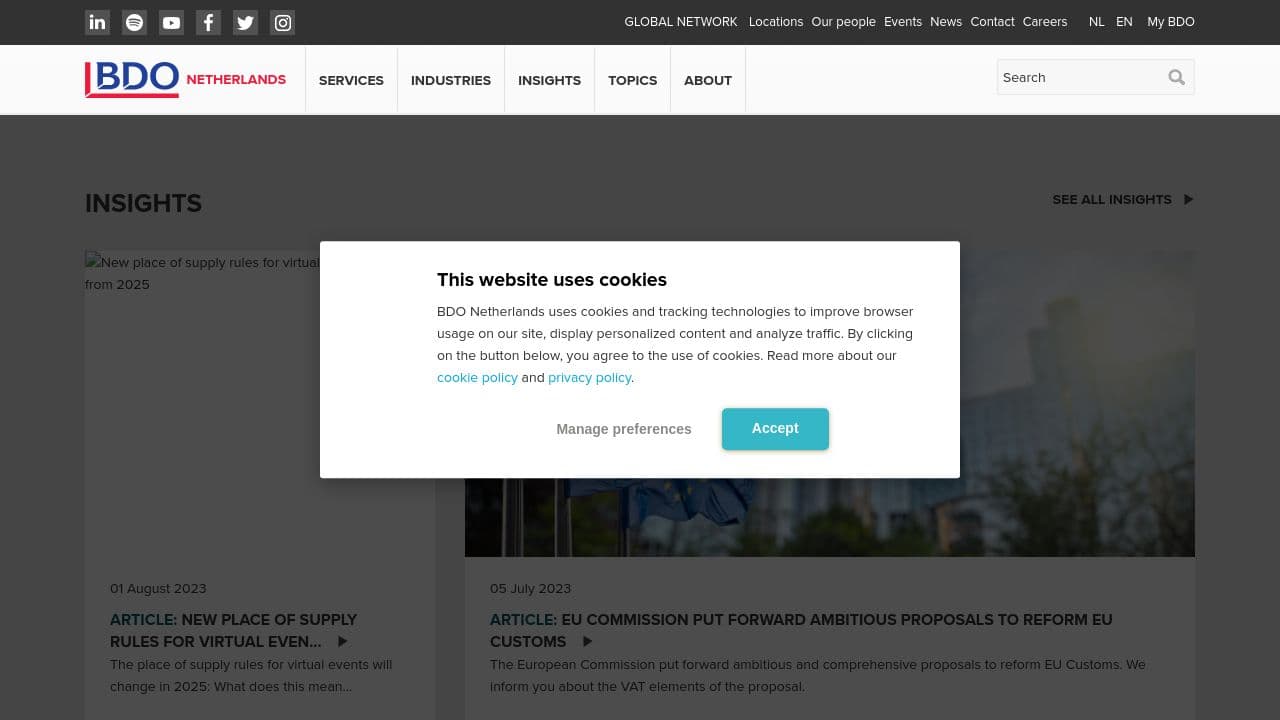This screenshot has height=720, width=1280.
Task: Select the Facebook social icon
Action: pyautogui.click(x=208, y=22)
